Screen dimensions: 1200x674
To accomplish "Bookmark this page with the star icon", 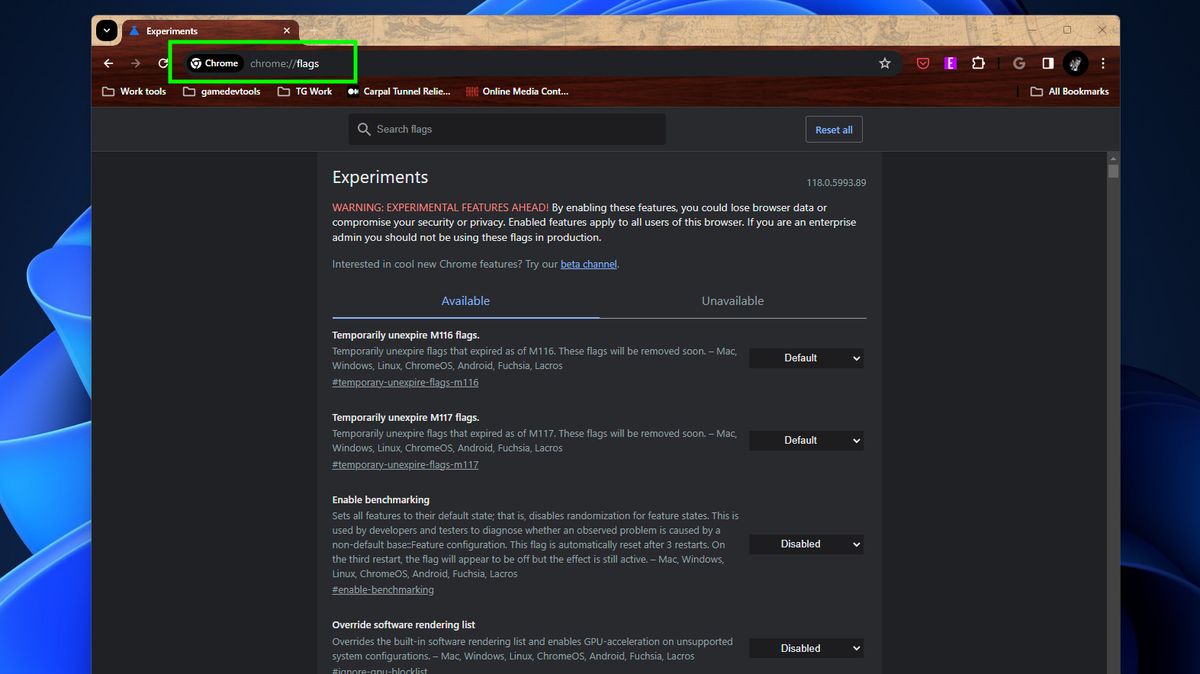I will (885, 63).
